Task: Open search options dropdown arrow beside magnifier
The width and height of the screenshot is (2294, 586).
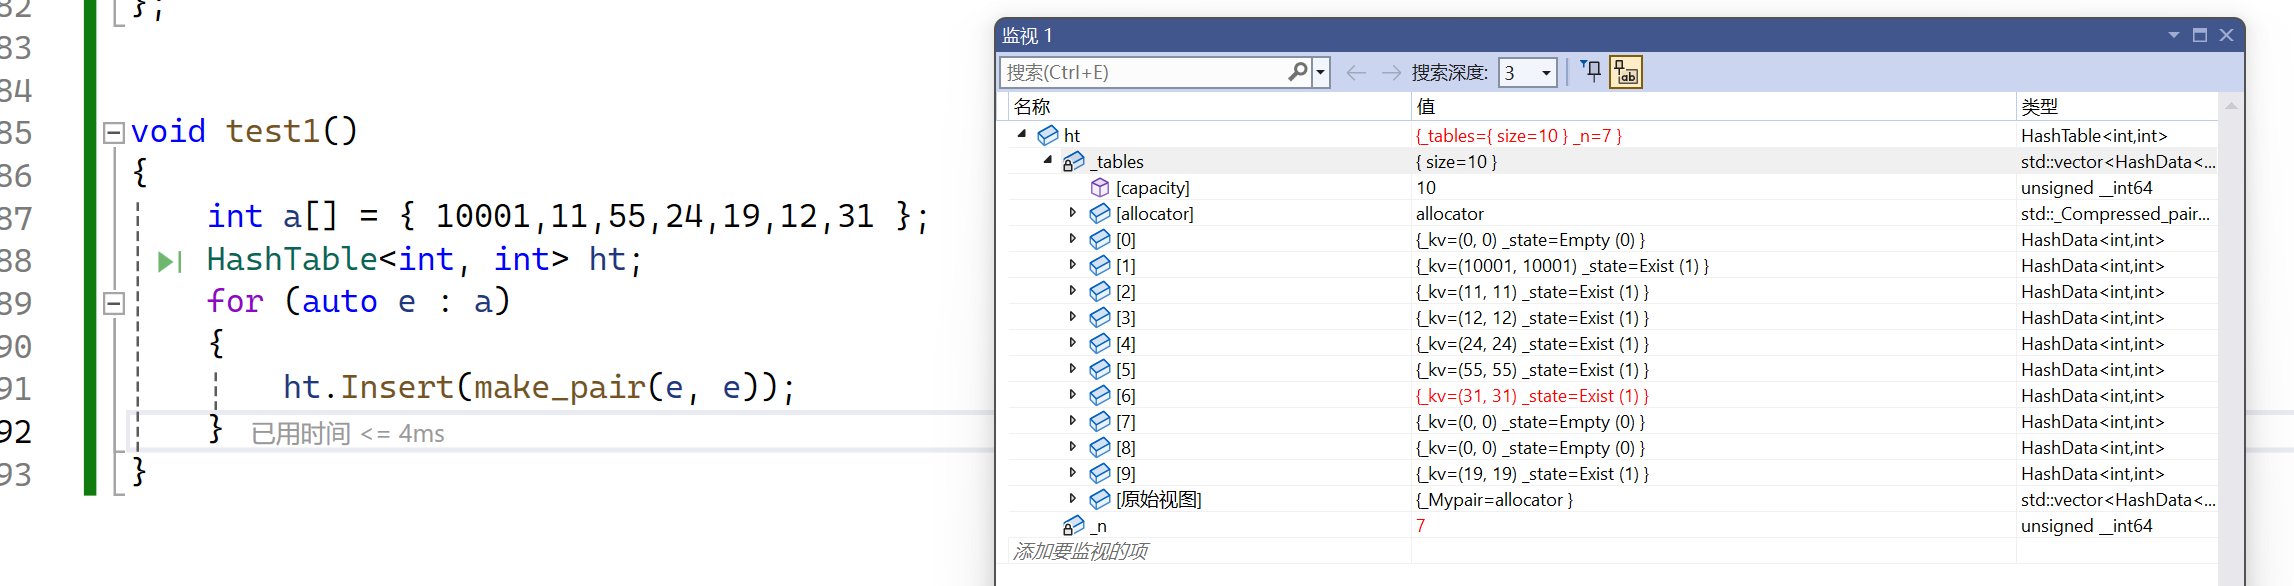Action: (x=1321, y=72)
